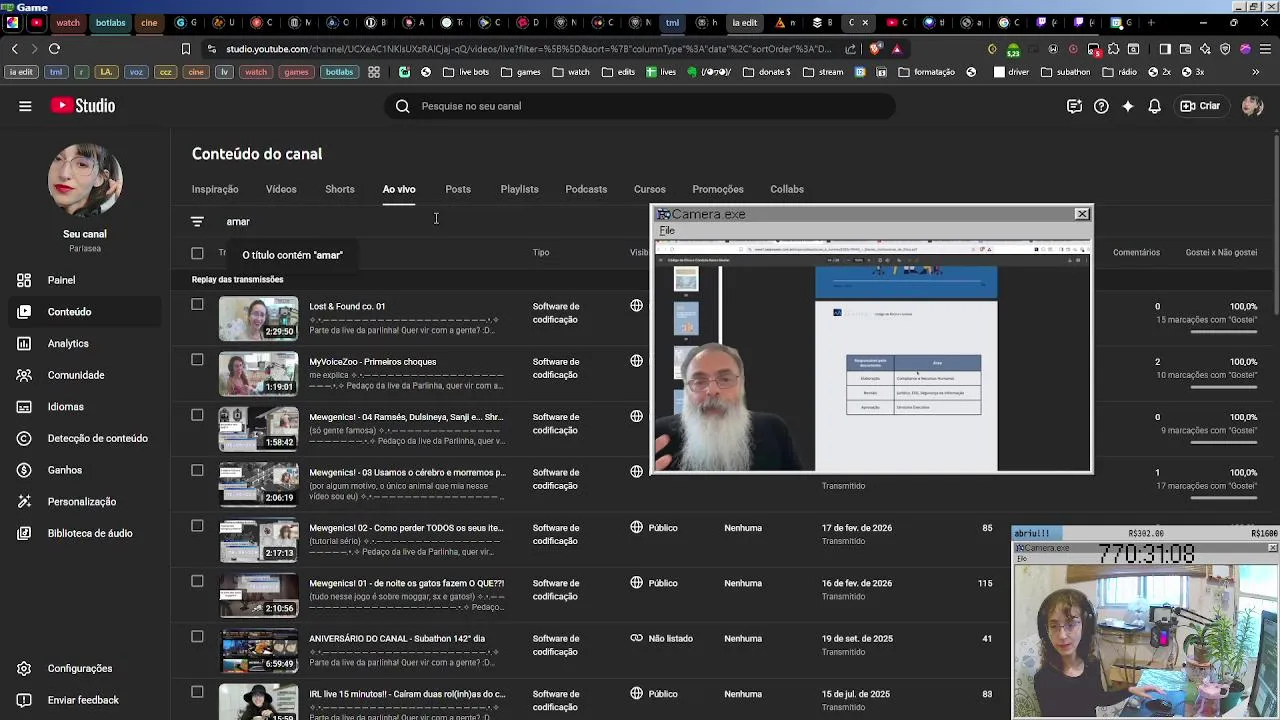Open the notifications bell
Image resolution: width=1280 pixels, height=720 pixels.
(1155, 106)
